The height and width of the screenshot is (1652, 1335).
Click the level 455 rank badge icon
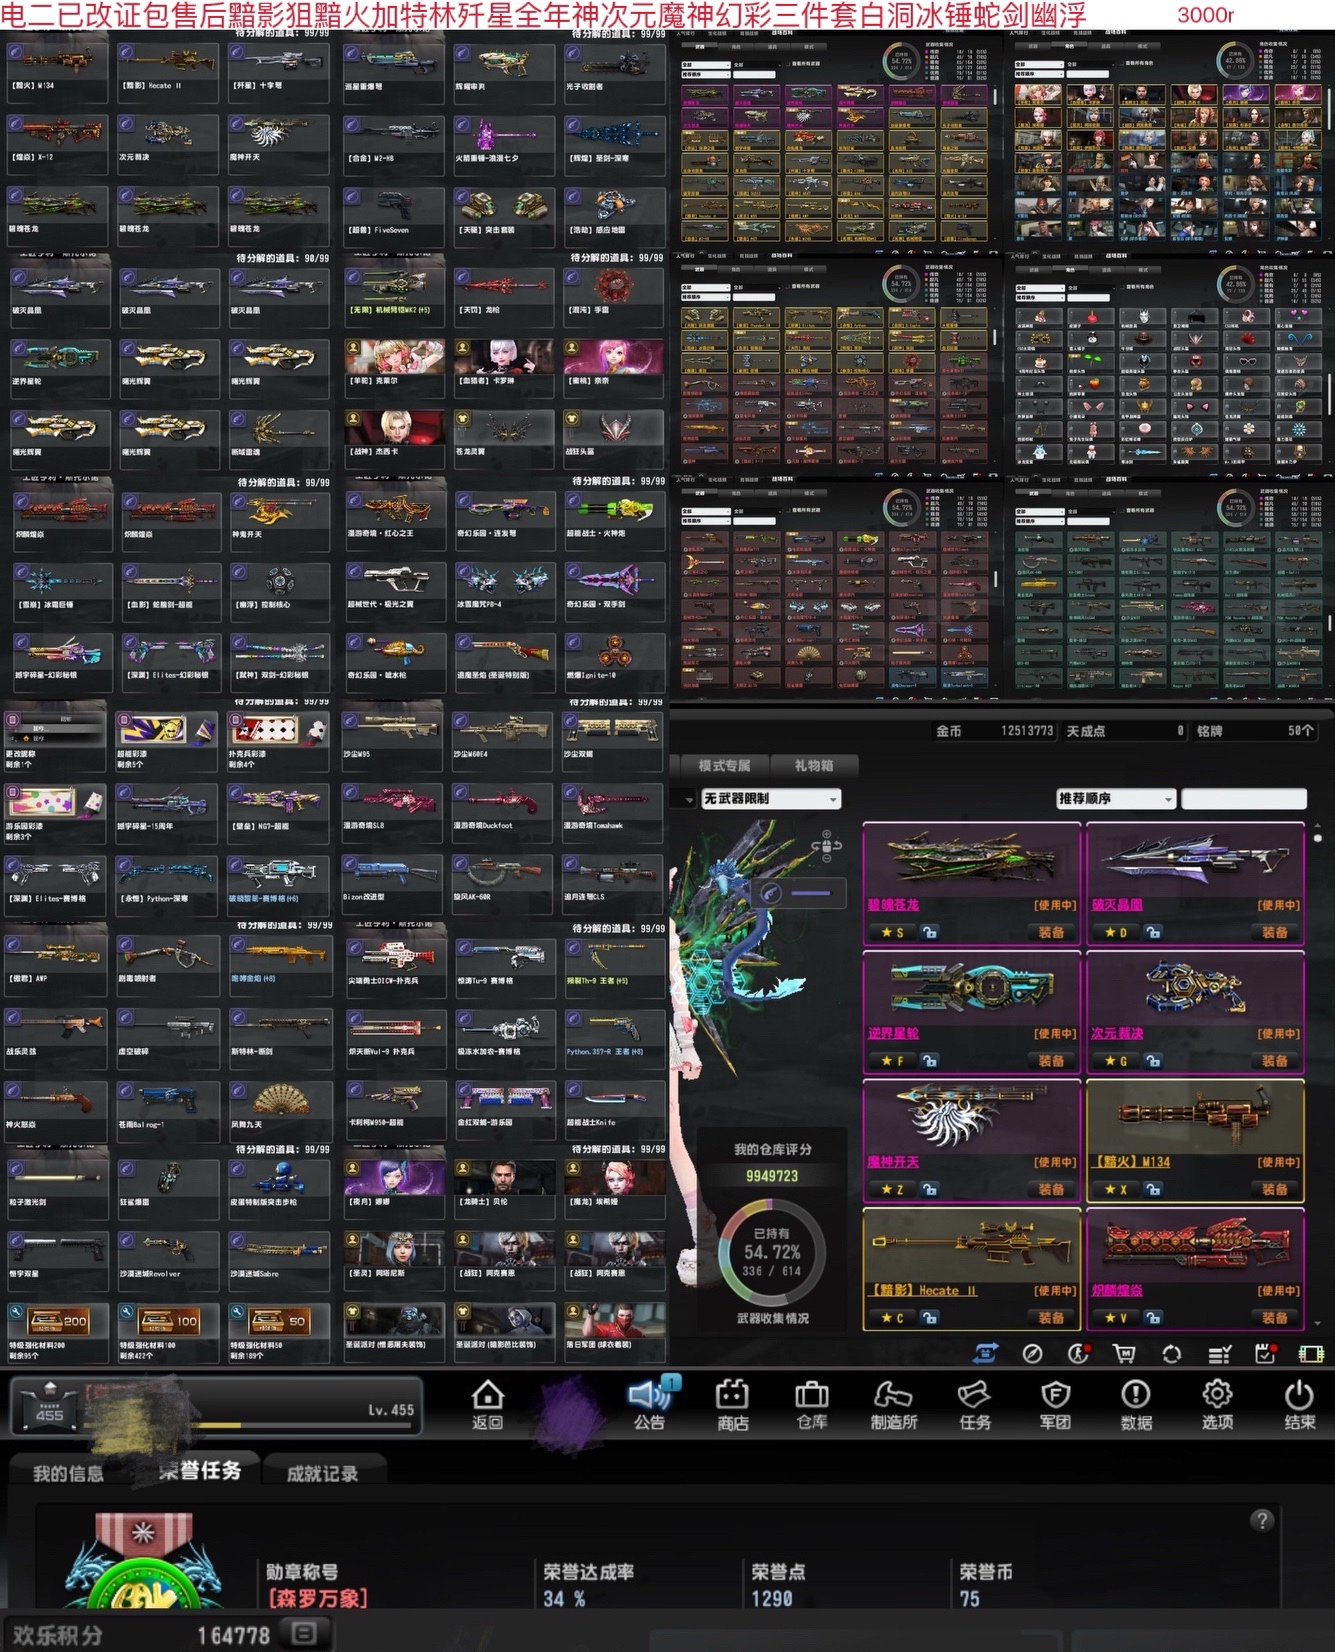49,1406
